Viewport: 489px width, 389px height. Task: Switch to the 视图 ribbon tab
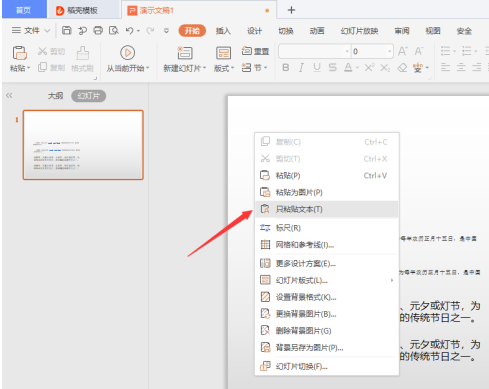433,31
